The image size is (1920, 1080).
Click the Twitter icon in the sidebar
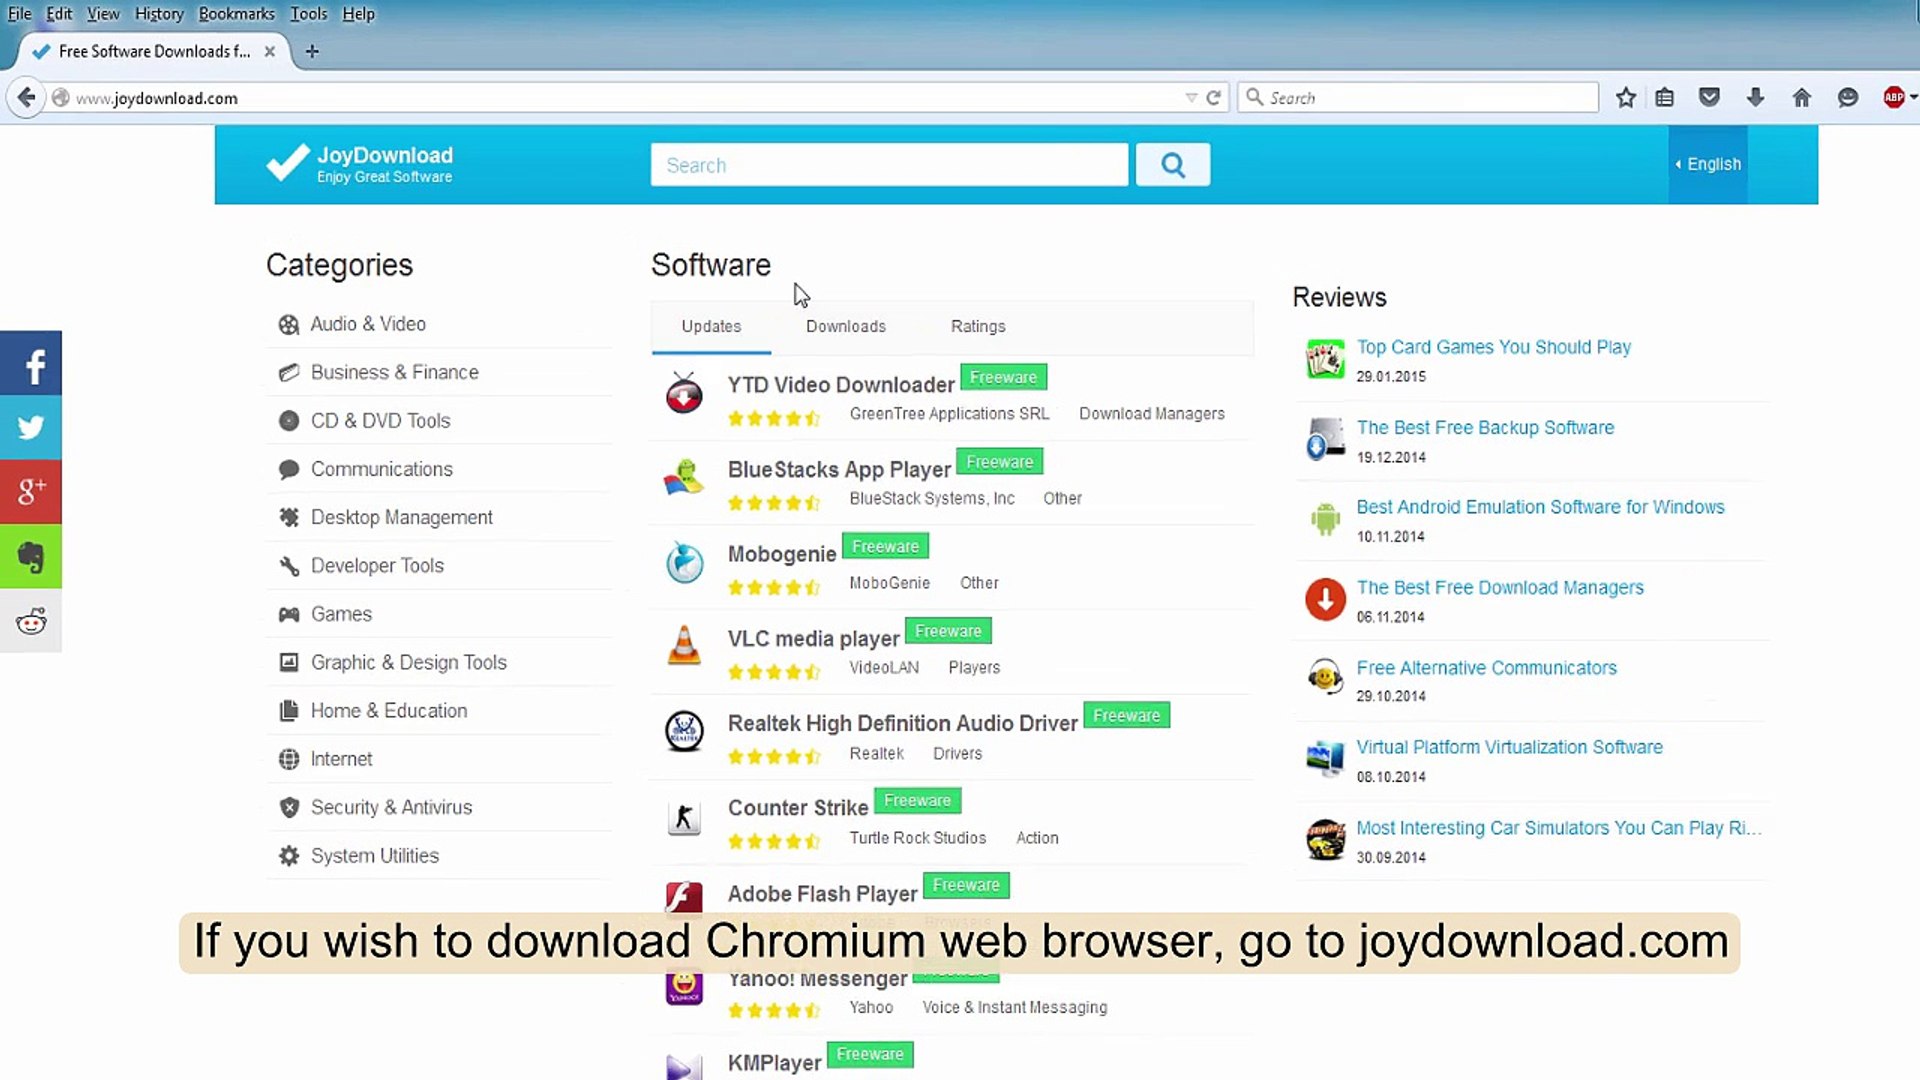coord(31,428)
